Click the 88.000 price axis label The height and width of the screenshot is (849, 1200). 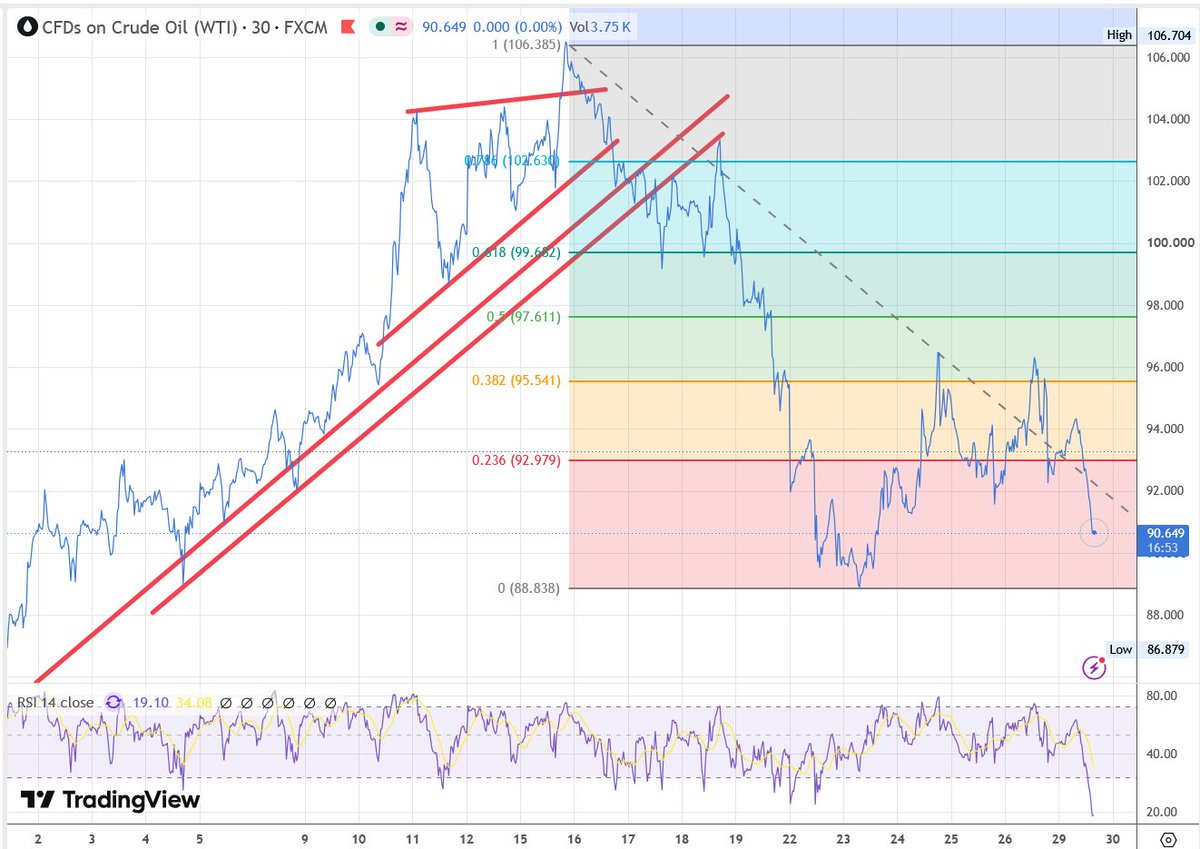click(x=1167, y=614)
